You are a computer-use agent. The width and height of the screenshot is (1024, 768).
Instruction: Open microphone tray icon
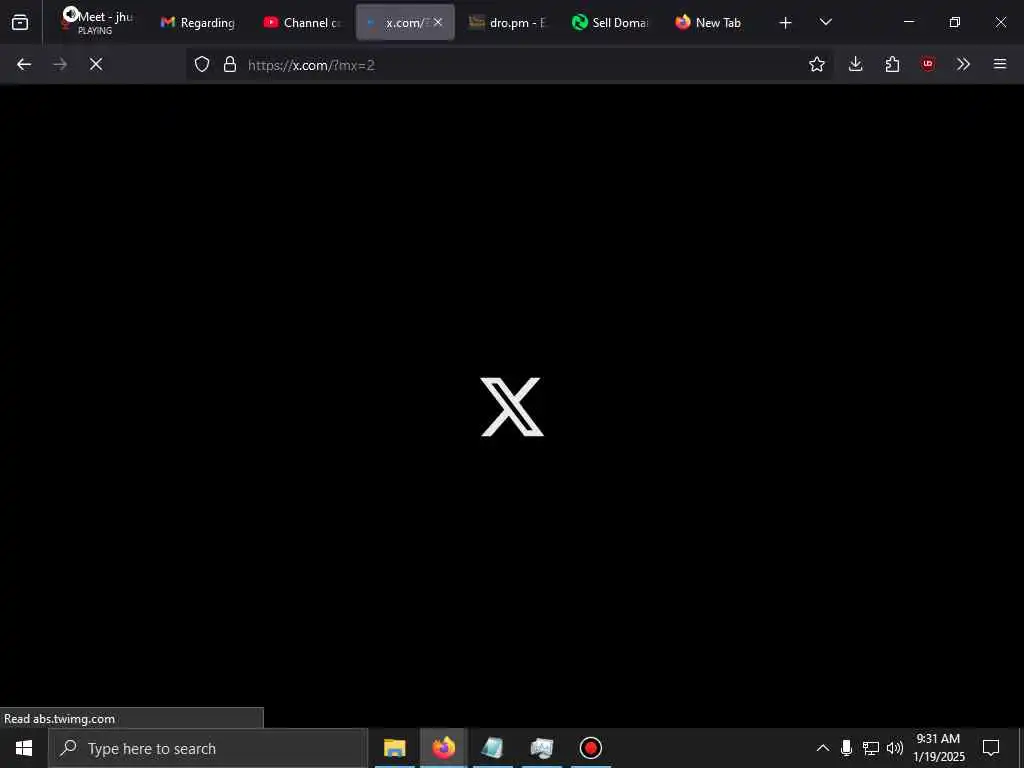click(x=846, y=748)
